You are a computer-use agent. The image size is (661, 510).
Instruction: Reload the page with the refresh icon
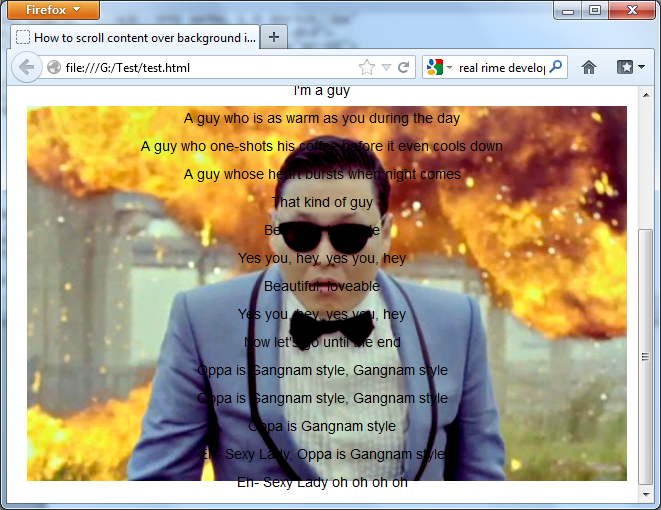tap(404, 67)
